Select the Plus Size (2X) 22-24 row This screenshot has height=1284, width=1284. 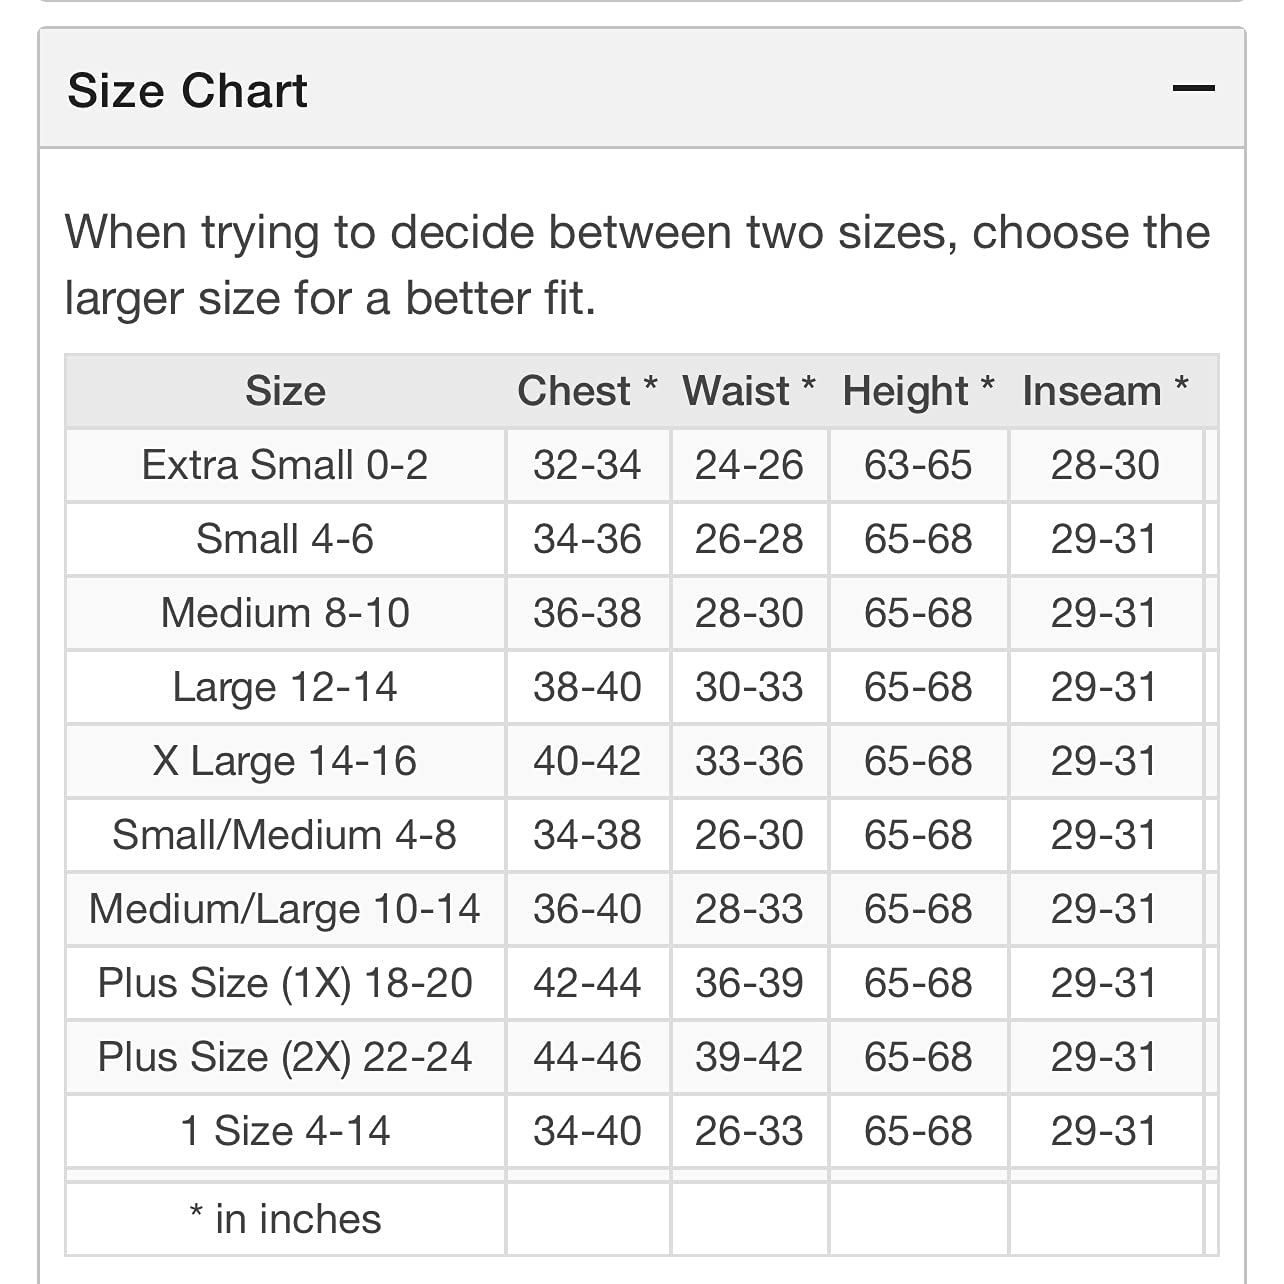[x=641, y=1057]
